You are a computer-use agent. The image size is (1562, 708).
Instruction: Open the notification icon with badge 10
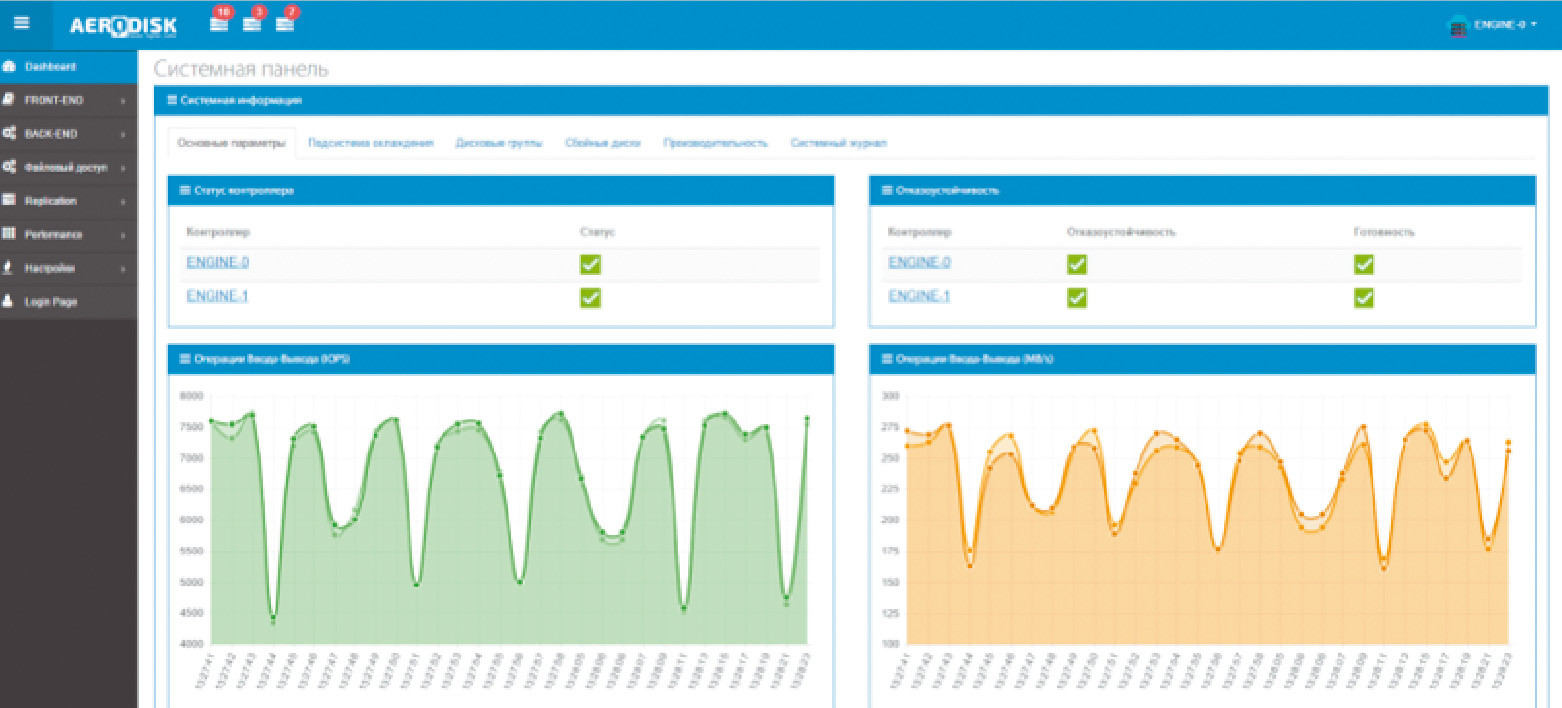pyautogui.click(x=219, y=24)
